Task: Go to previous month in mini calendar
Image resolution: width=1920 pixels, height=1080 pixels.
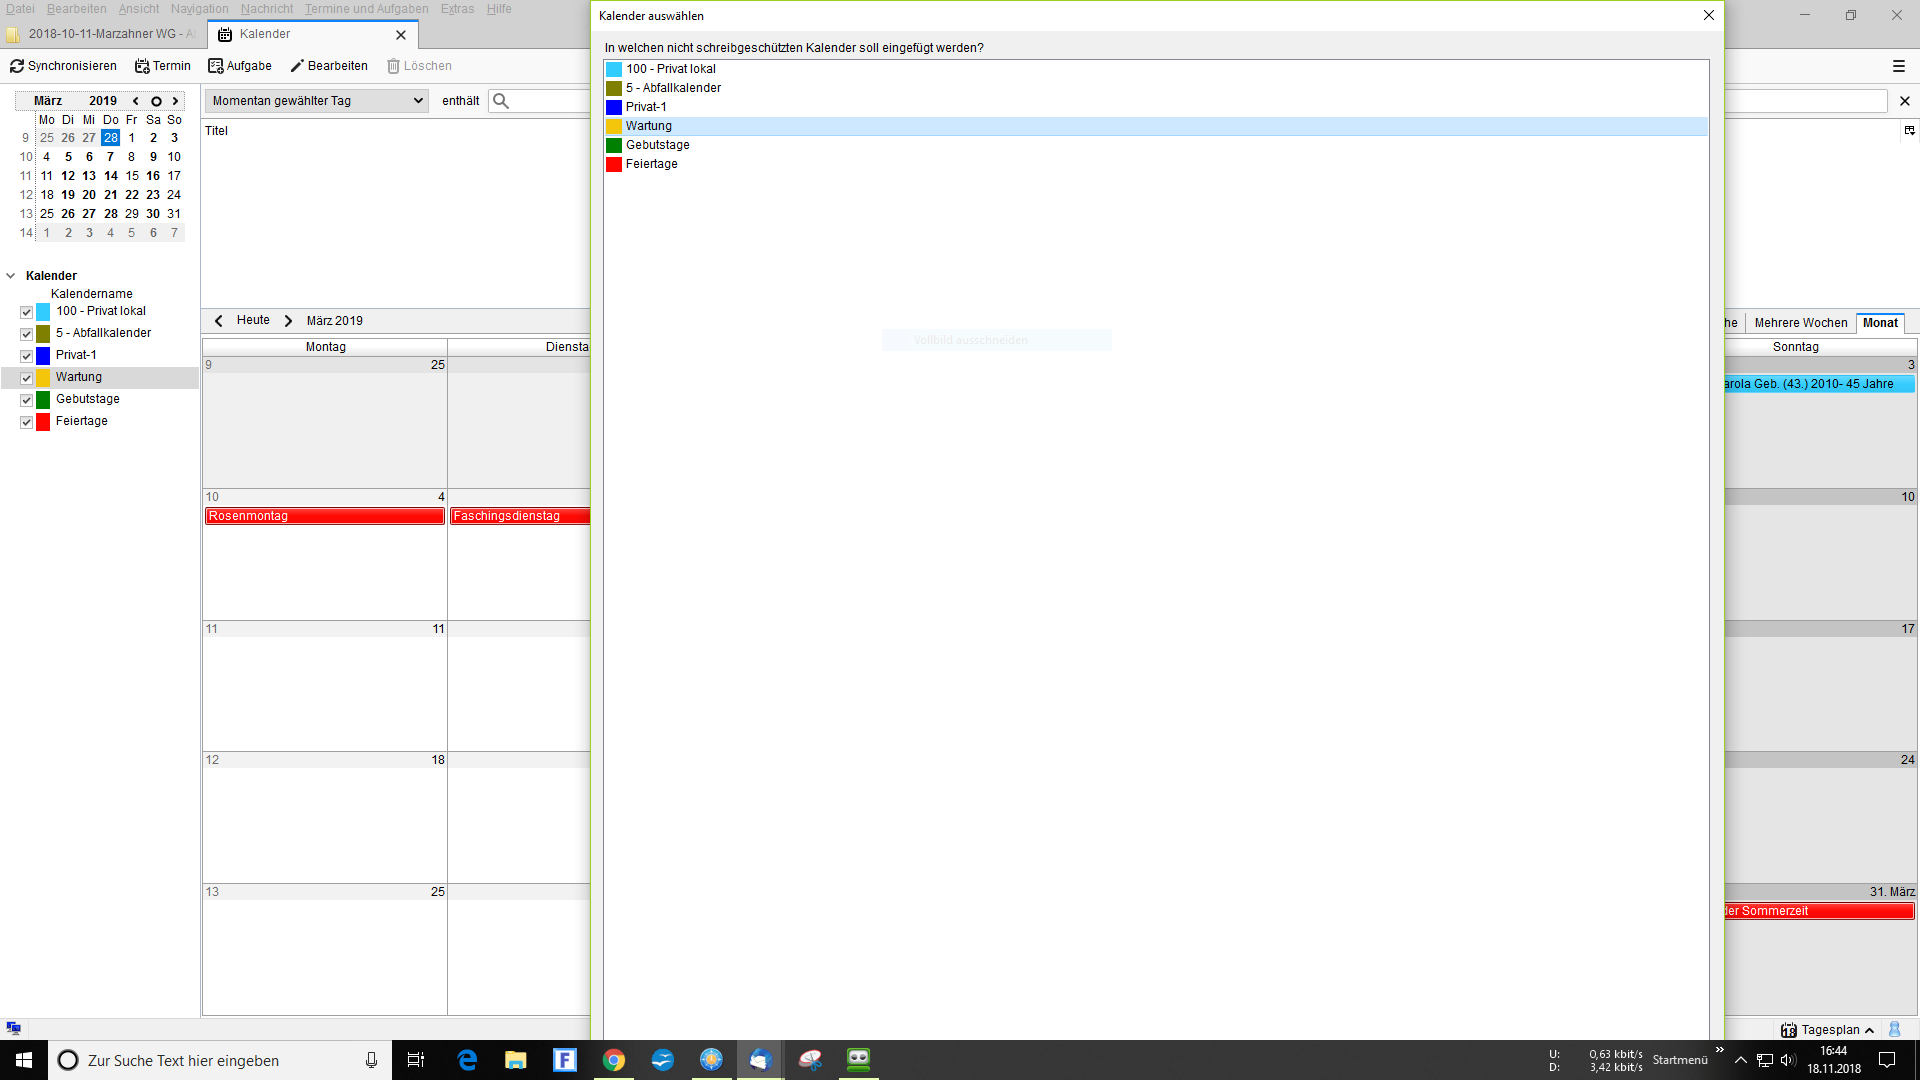Action: 136,101
